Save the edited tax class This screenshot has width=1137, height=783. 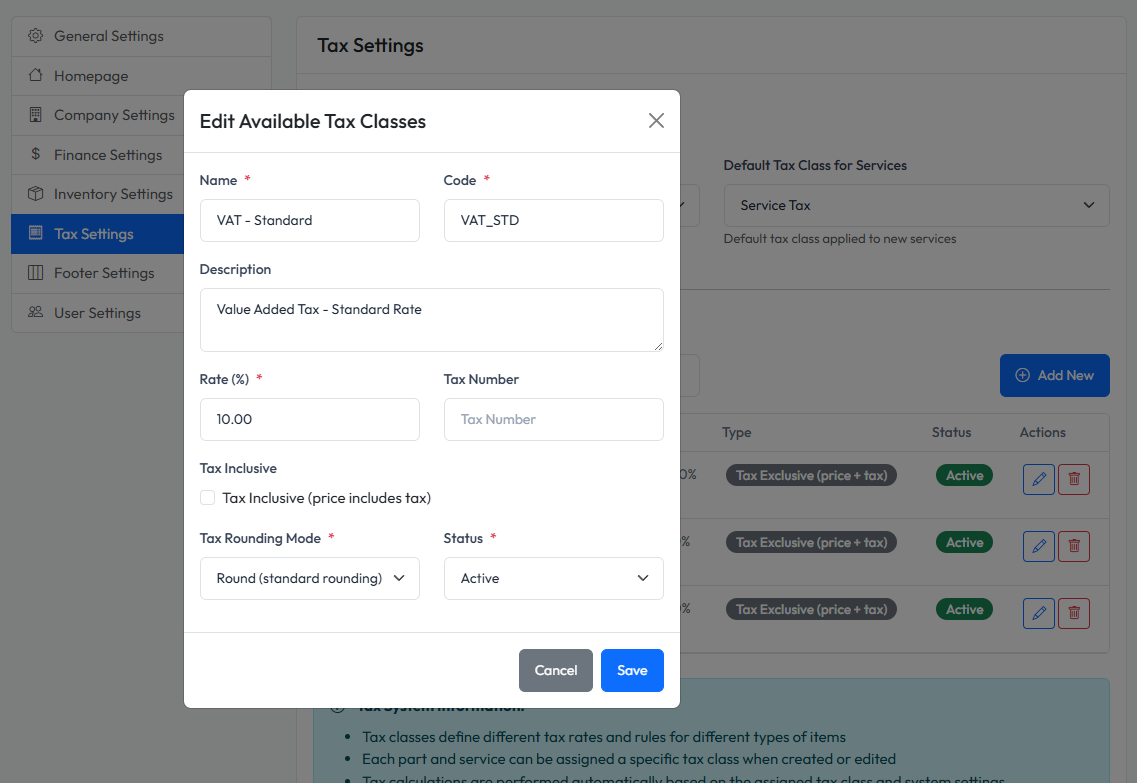click(x=632, y=670)
